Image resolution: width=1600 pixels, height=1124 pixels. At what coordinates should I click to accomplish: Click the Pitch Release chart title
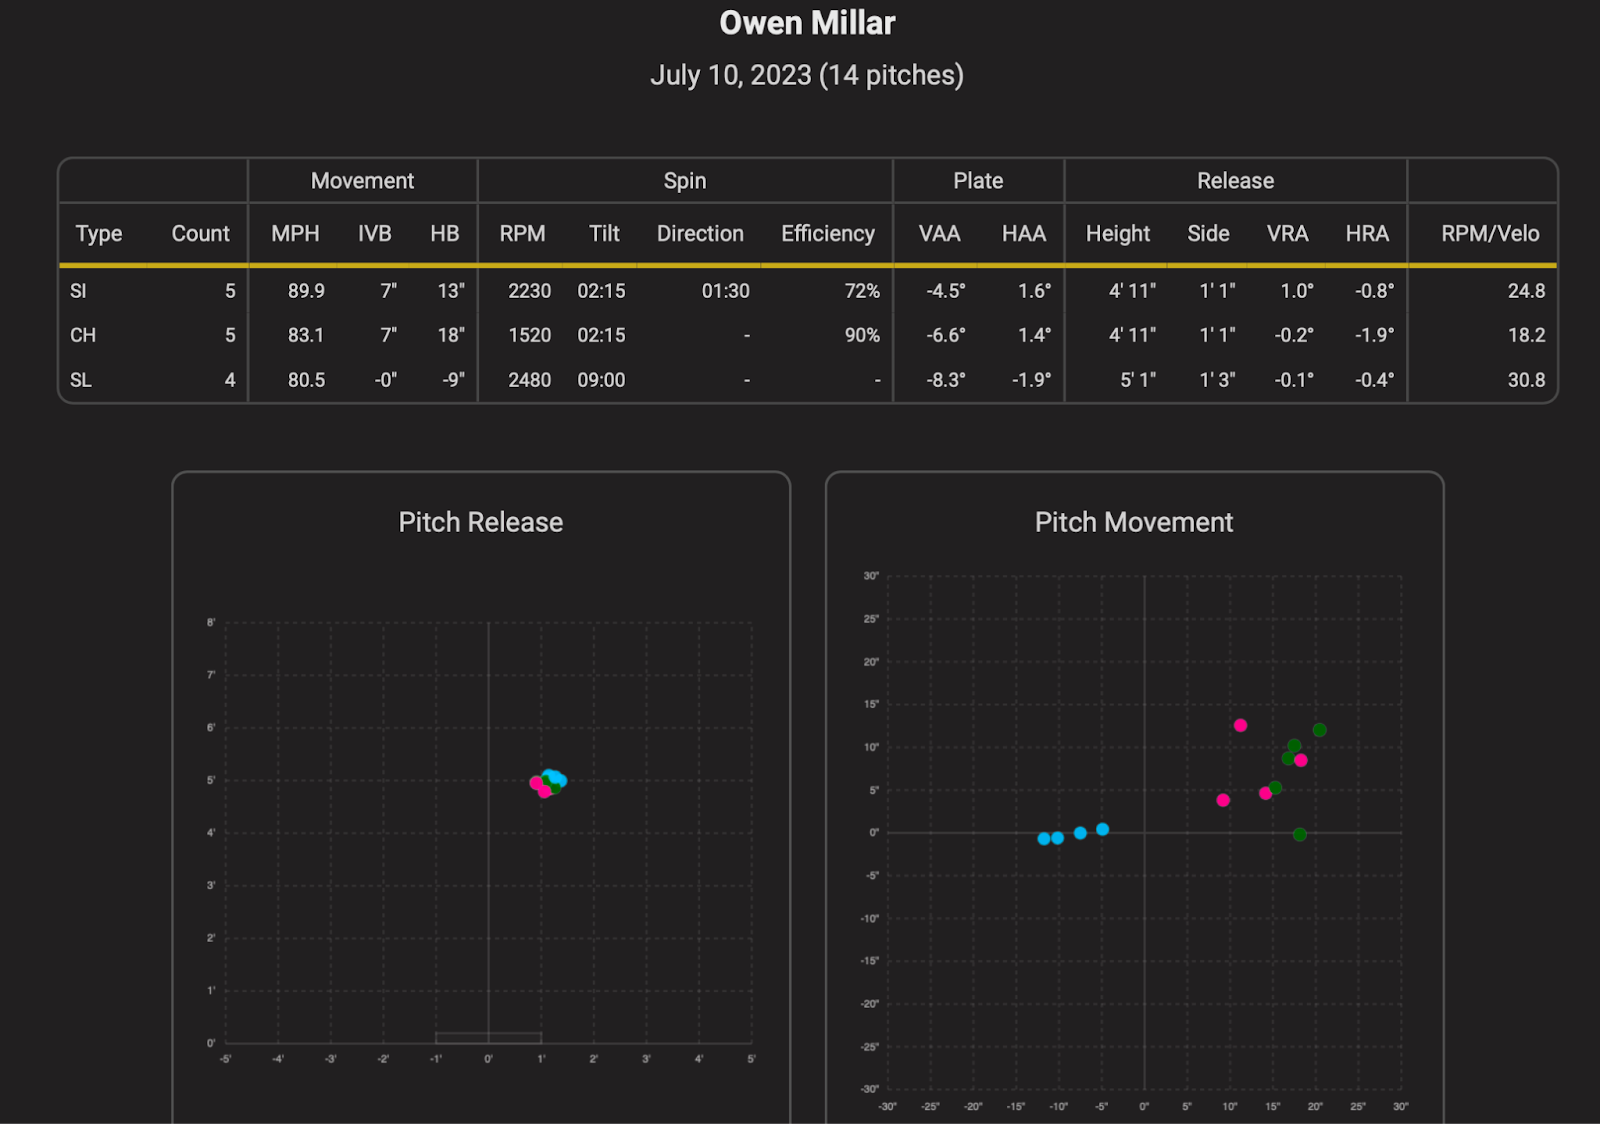[x=481, y=522]
